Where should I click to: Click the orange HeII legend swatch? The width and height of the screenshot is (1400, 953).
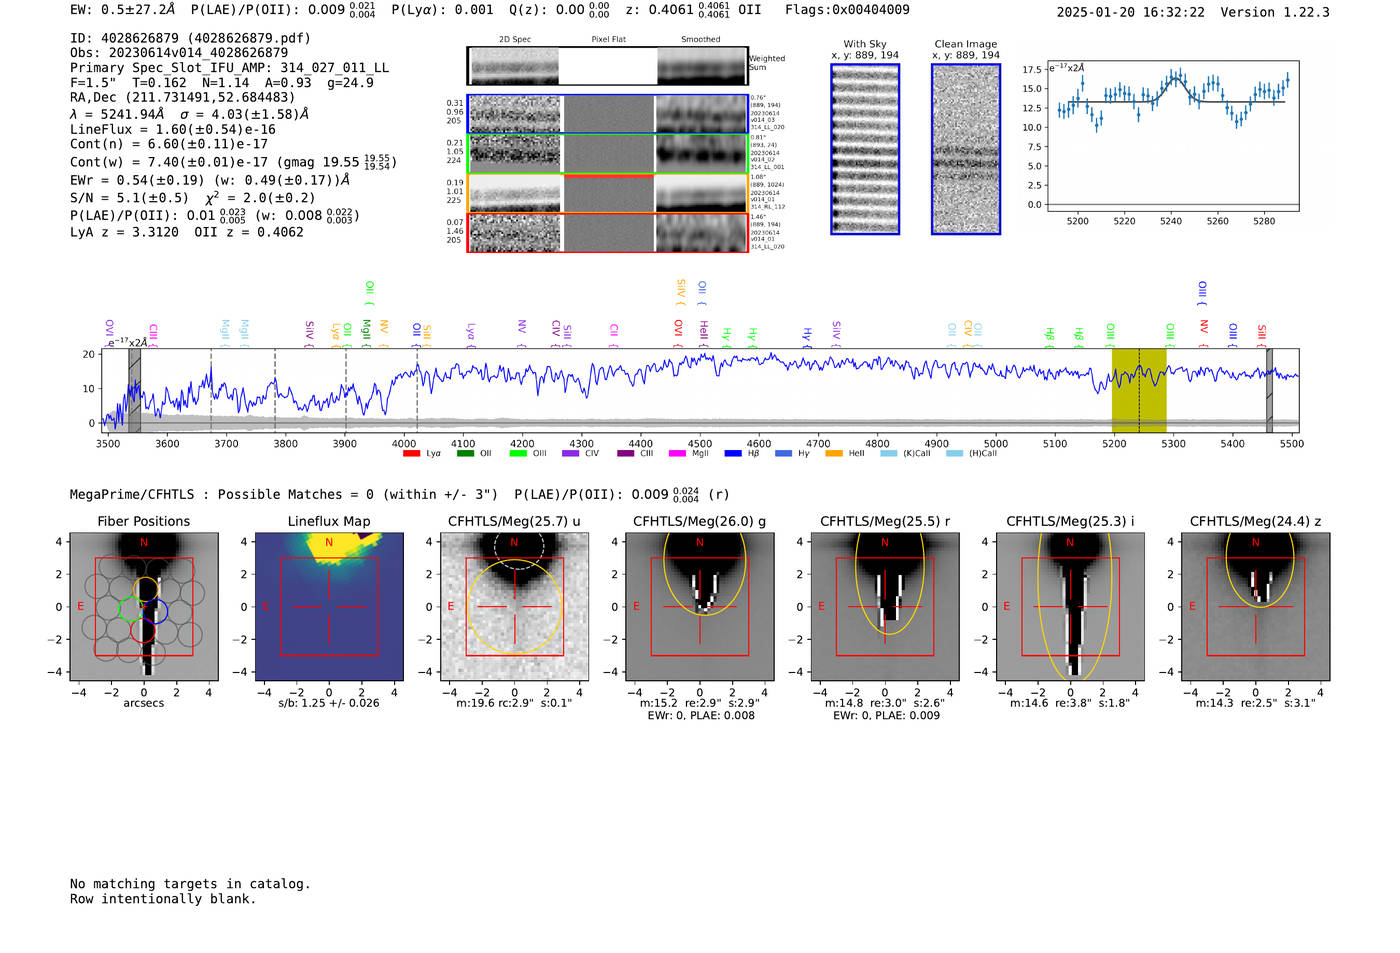(834, 454)
